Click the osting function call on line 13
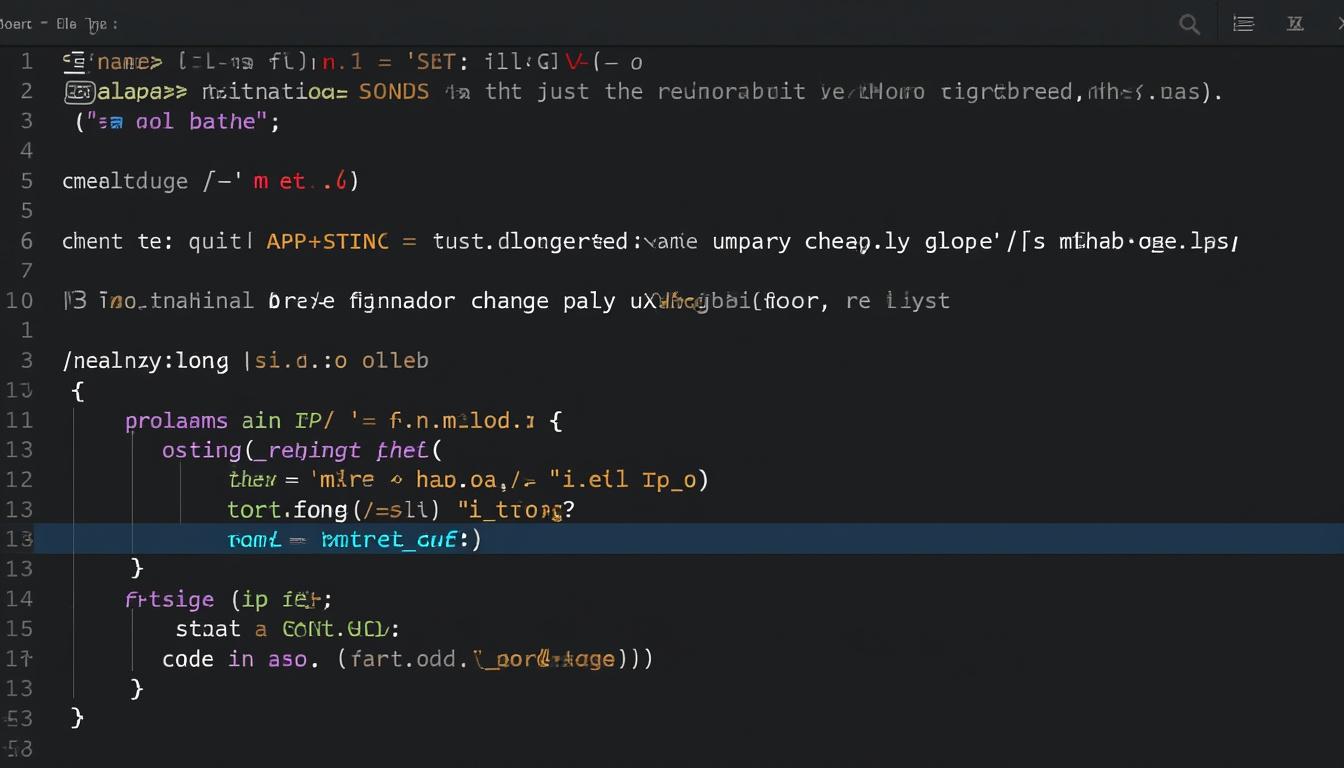 pos(201,450)
